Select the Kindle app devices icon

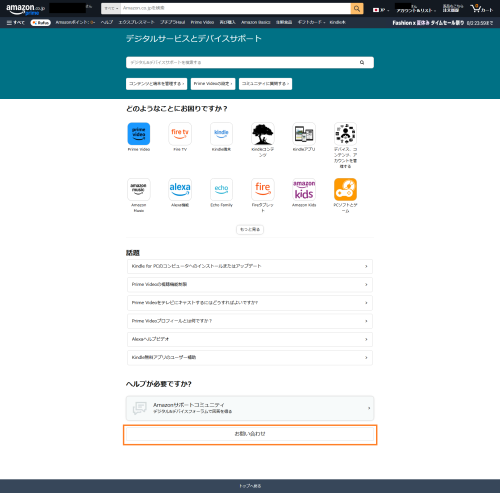(304, 134)
